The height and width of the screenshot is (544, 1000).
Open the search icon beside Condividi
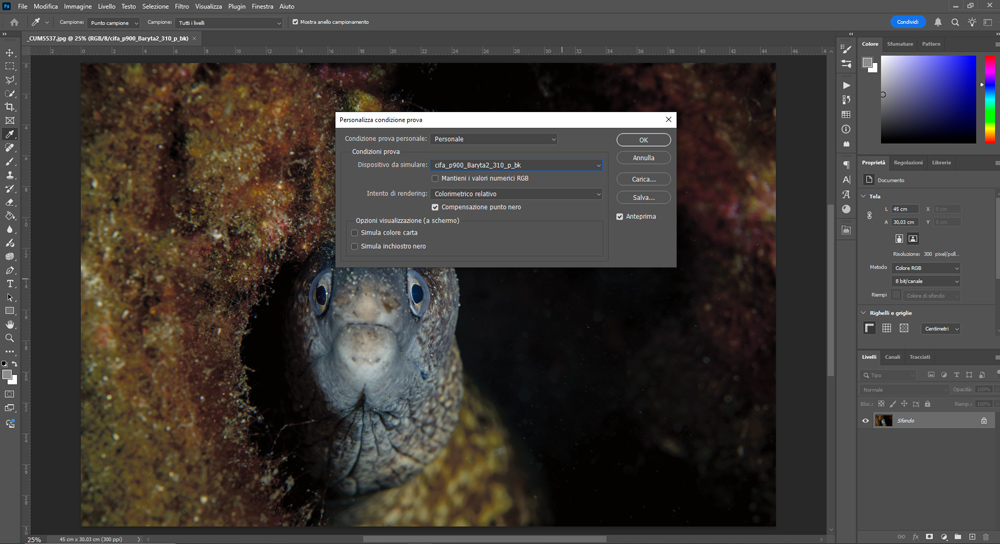pos(955,22)
